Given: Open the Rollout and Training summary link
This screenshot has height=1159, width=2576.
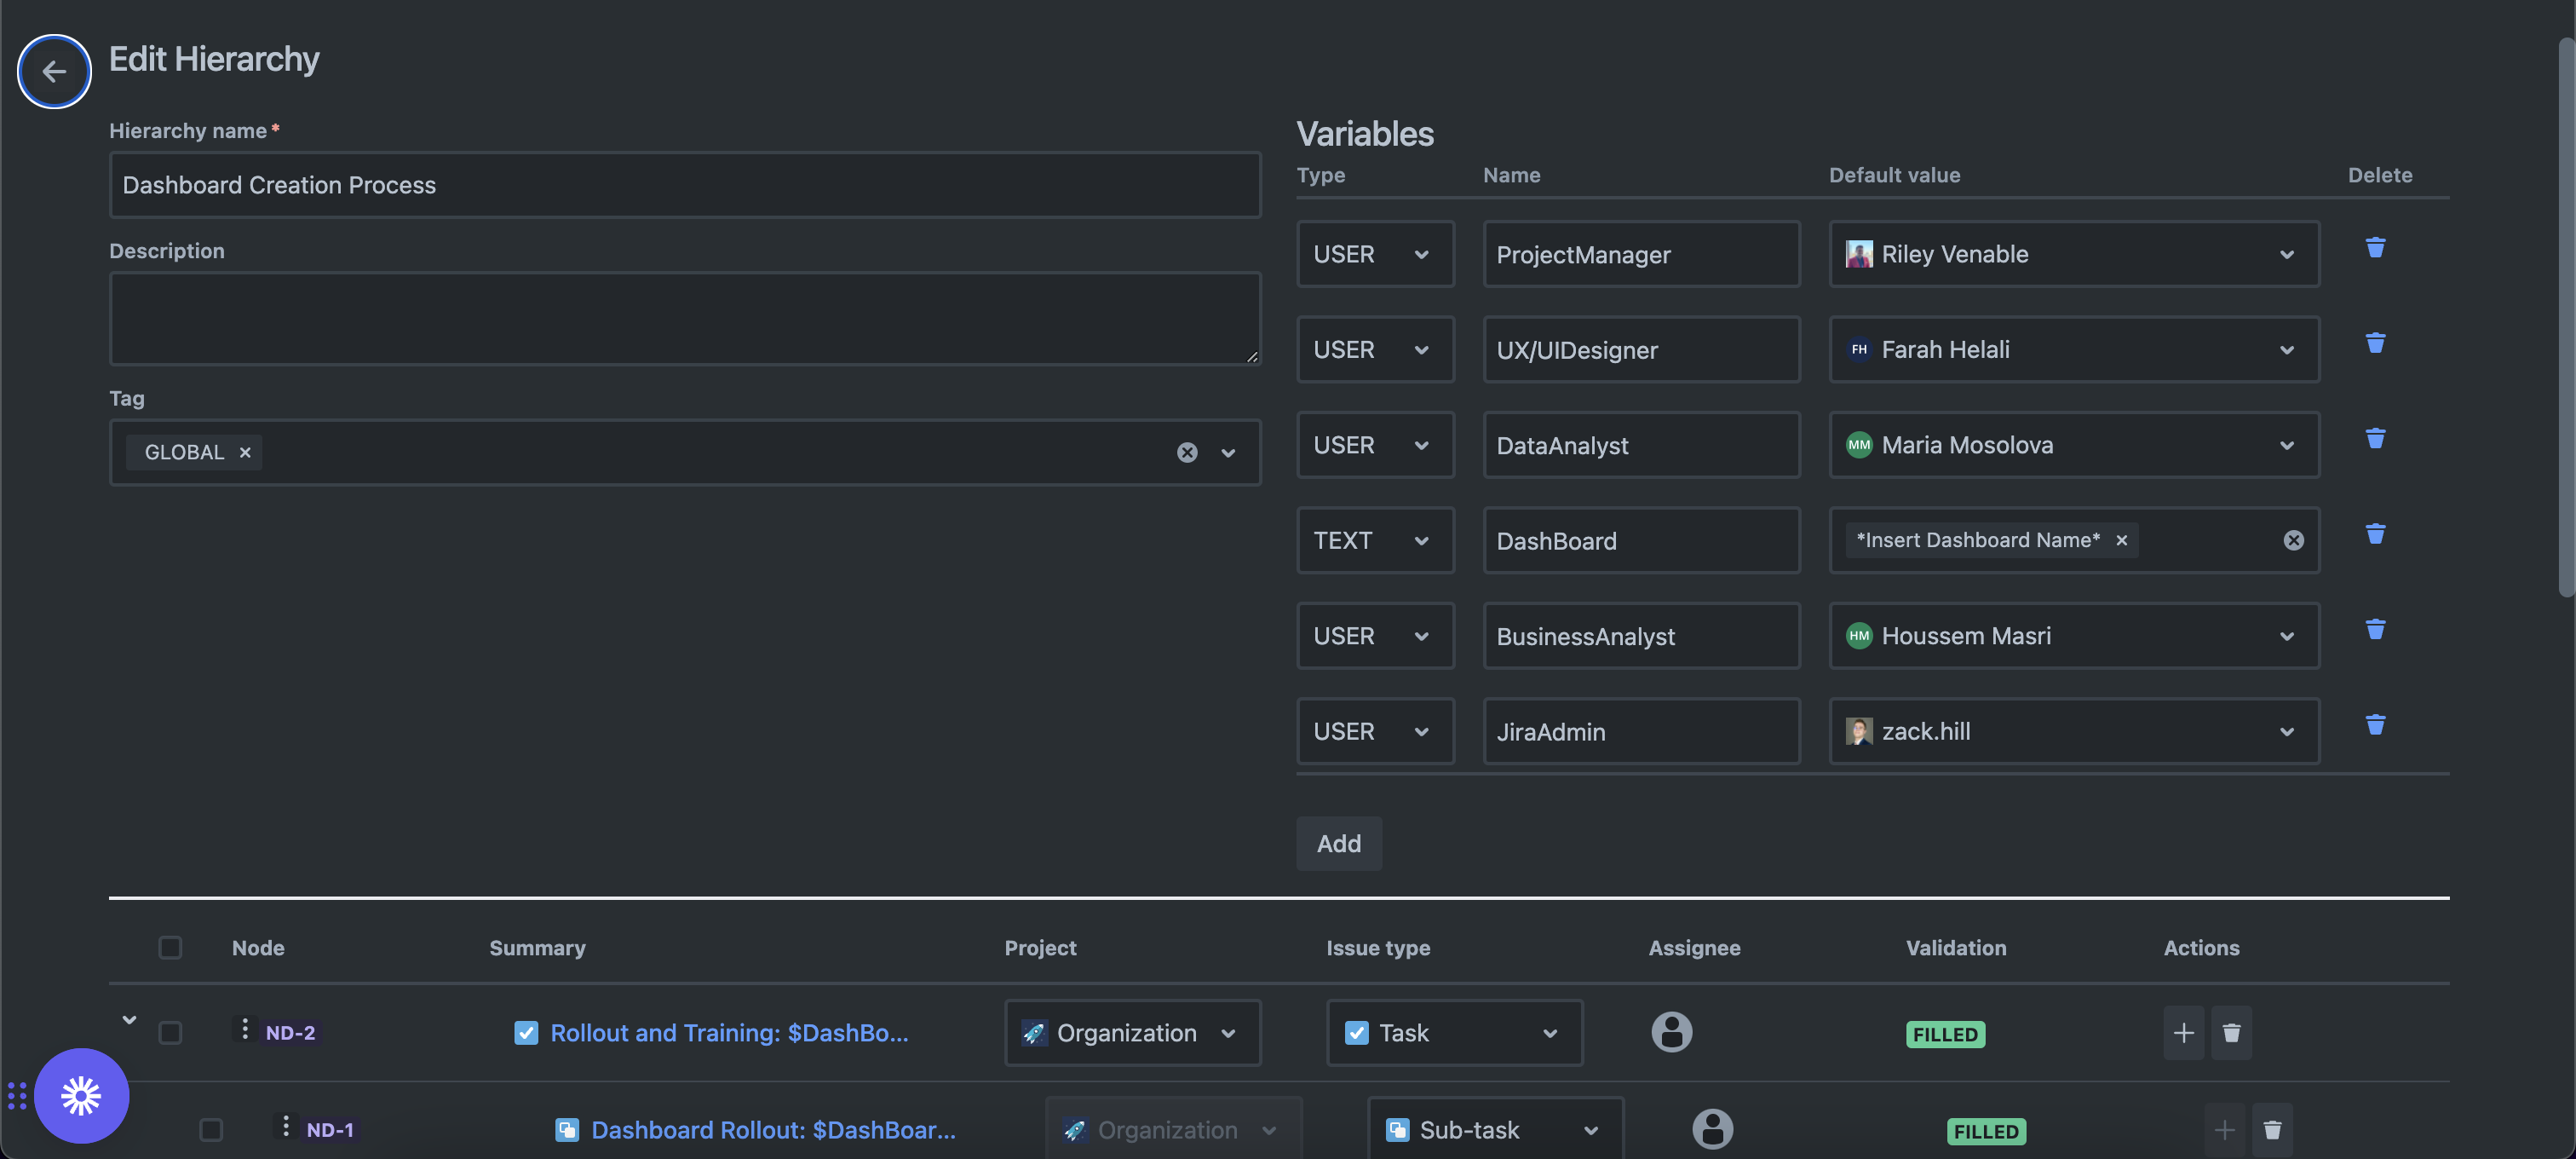Looking at the screenshot, I should click(x=729, y=1032).
